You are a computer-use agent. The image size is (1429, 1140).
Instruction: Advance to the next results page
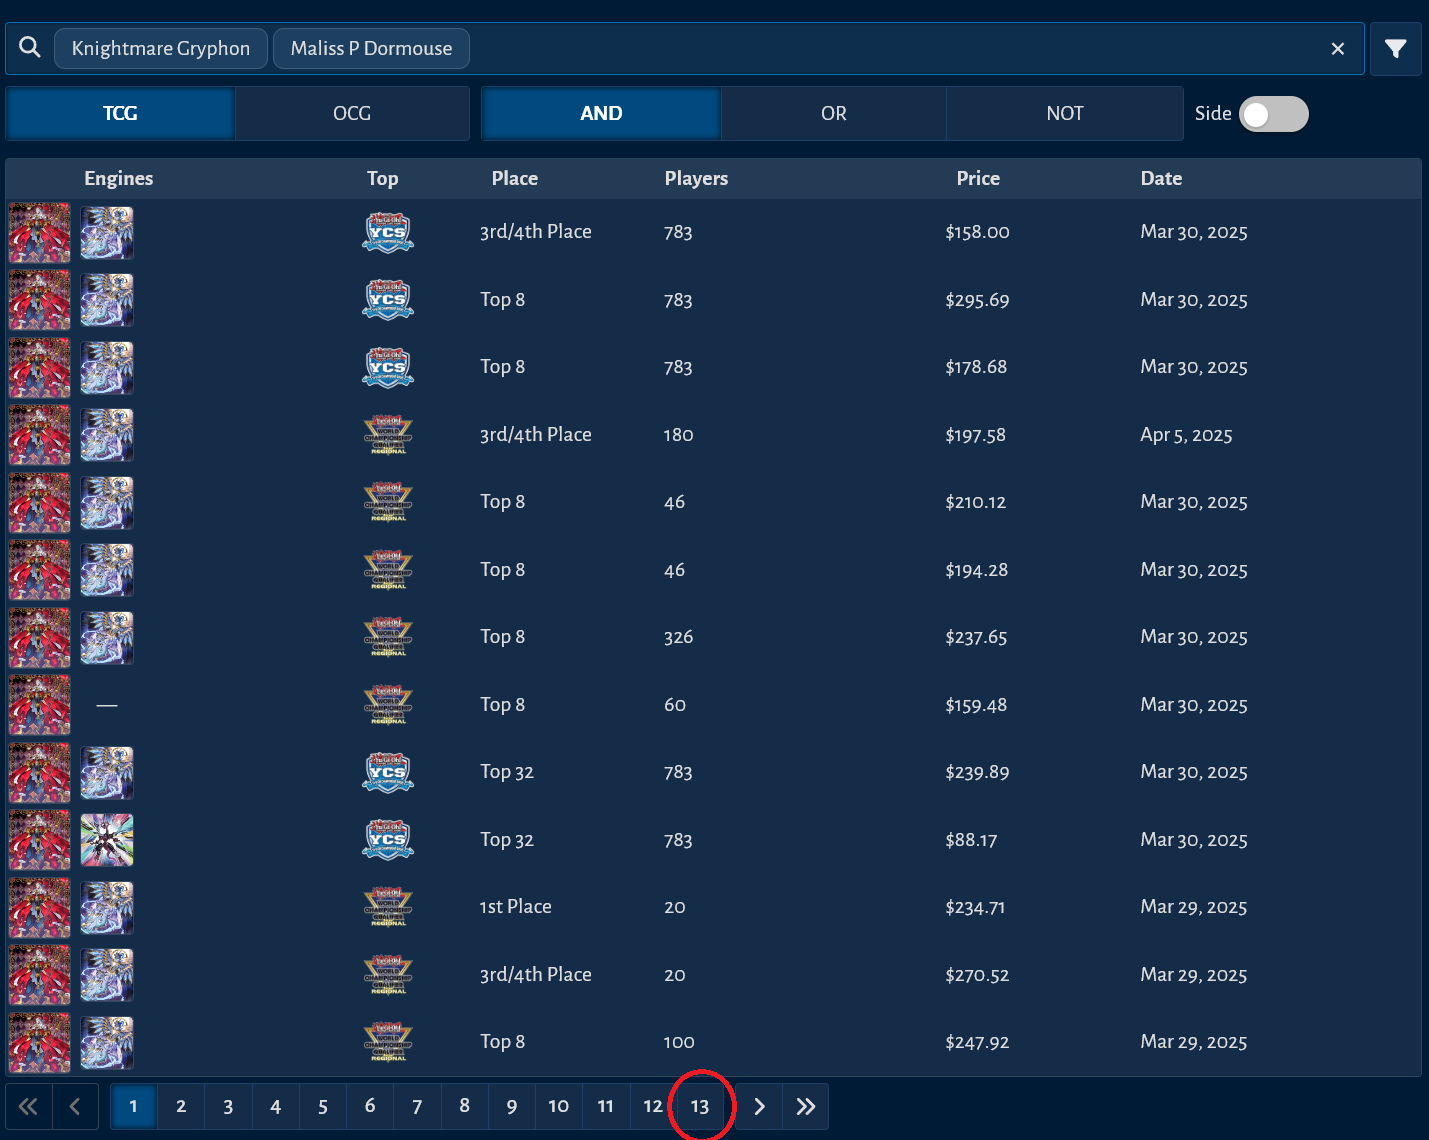click(759, 1106)
